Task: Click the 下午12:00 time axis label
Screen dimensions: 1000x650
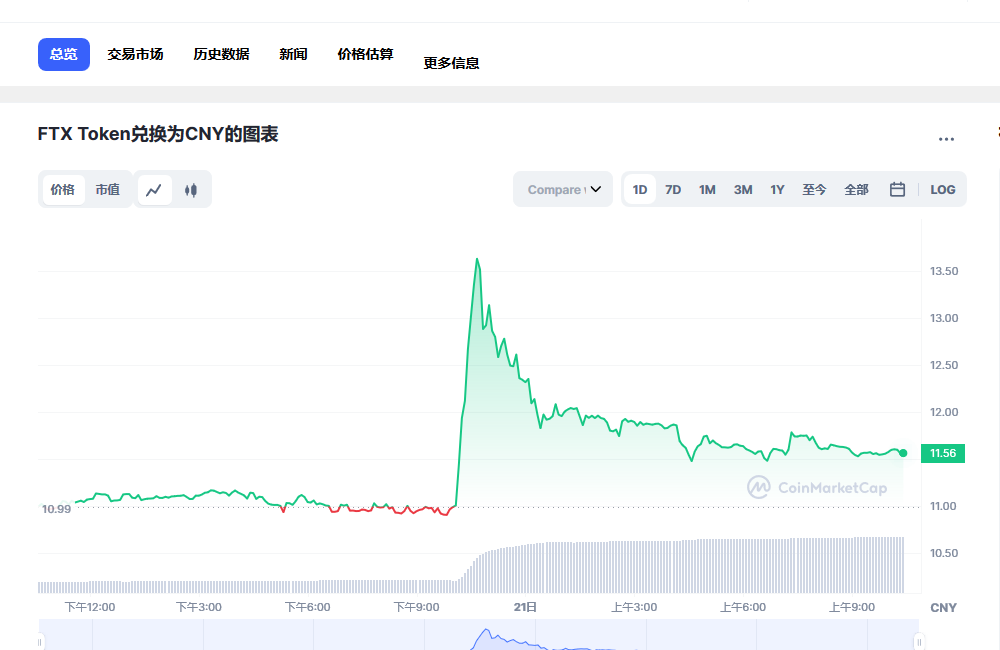Action: (x=90, y=607)
